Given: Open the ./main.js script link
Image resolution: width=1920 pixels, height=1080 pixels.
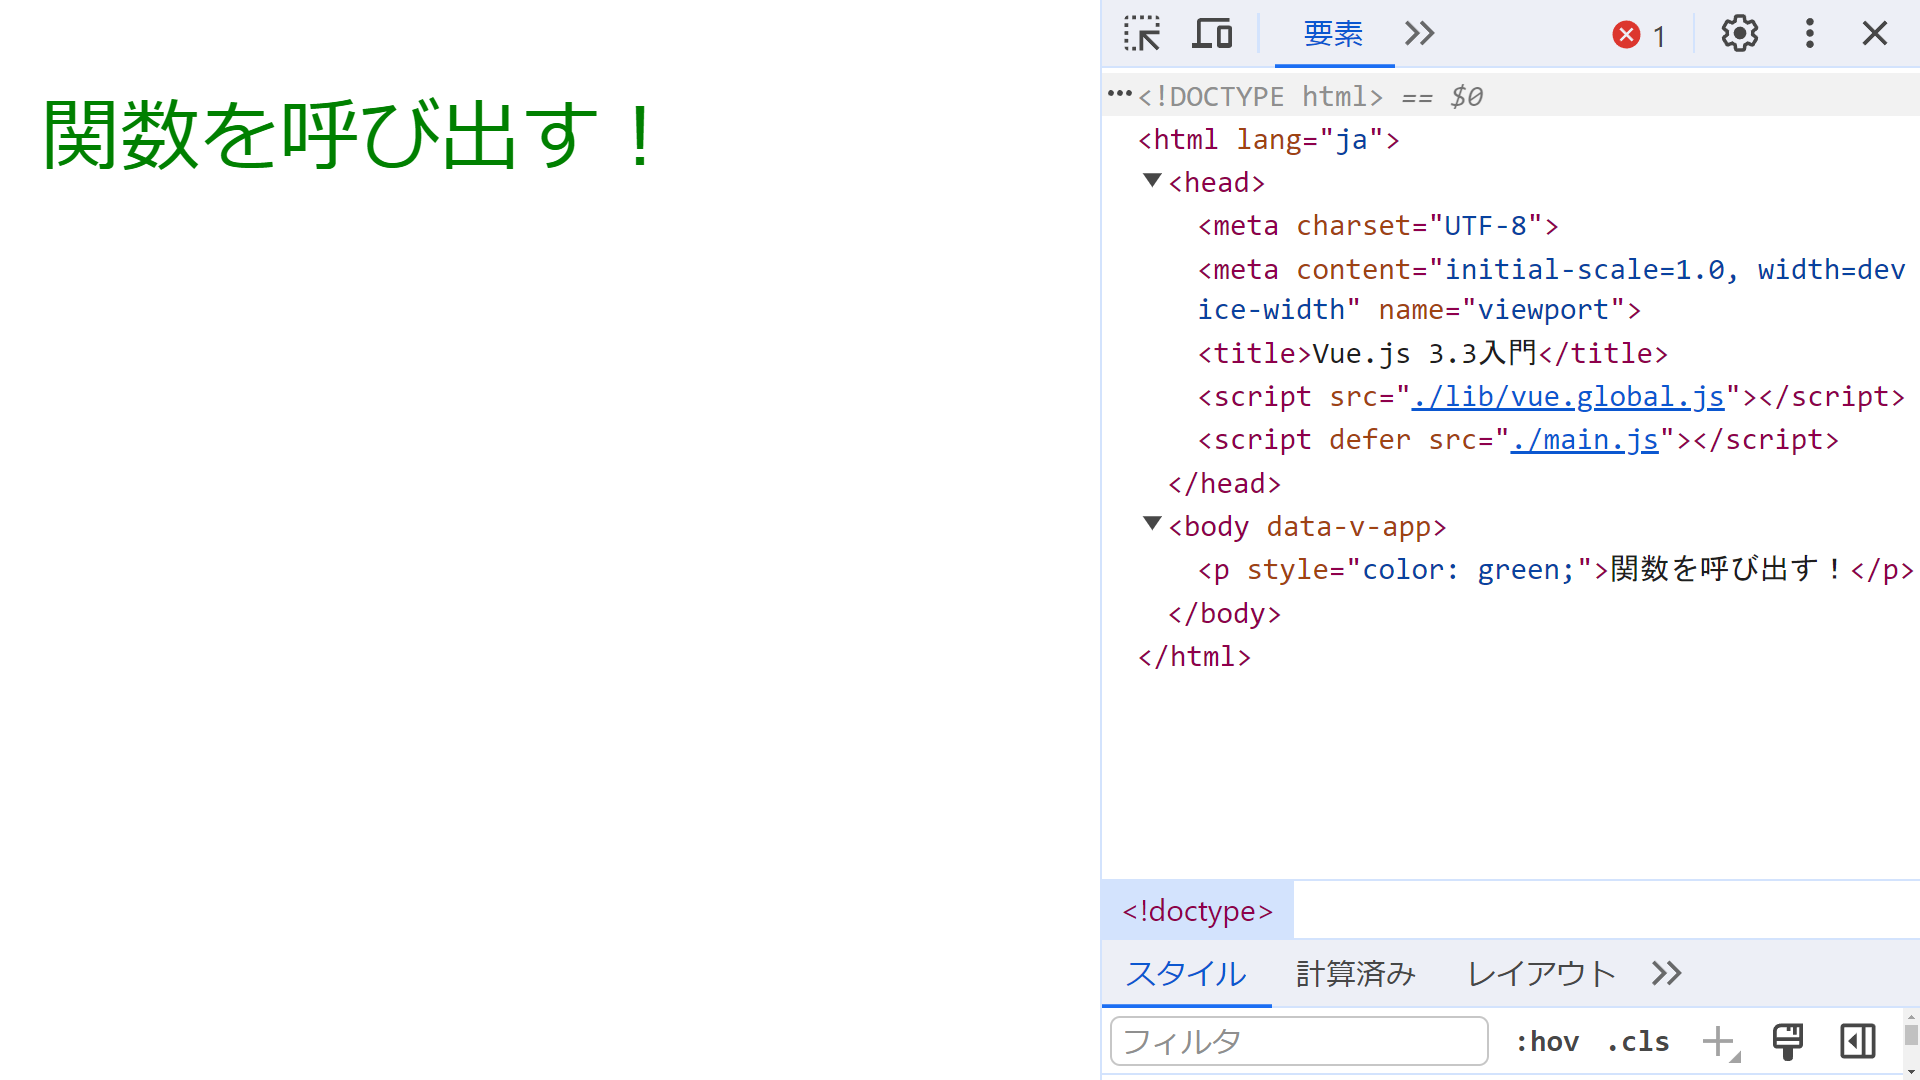Looking at the screenshot, I should click(x=1584, y=440).
